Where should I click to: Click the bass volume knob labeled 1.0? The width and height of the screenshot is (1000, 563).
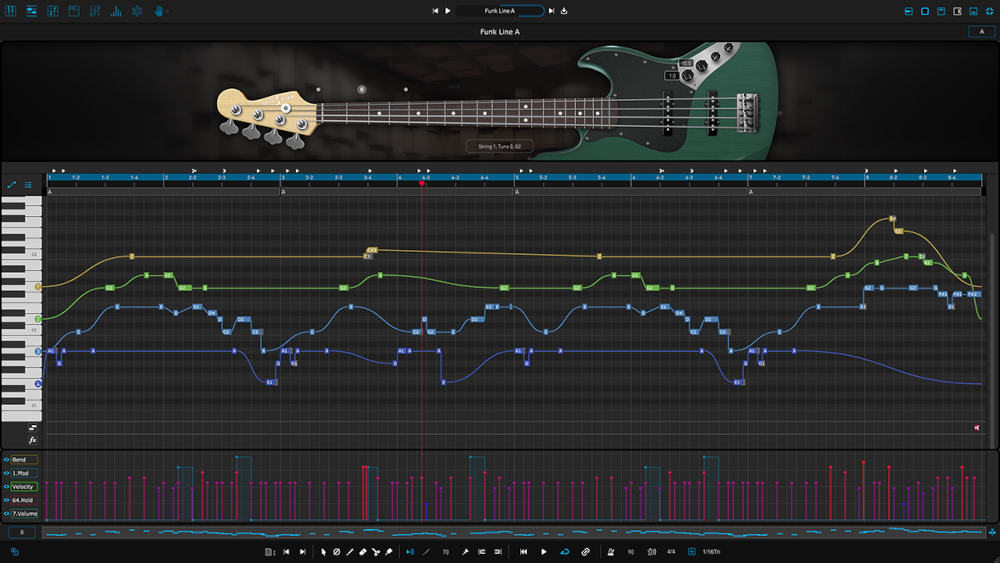point(688,76)
